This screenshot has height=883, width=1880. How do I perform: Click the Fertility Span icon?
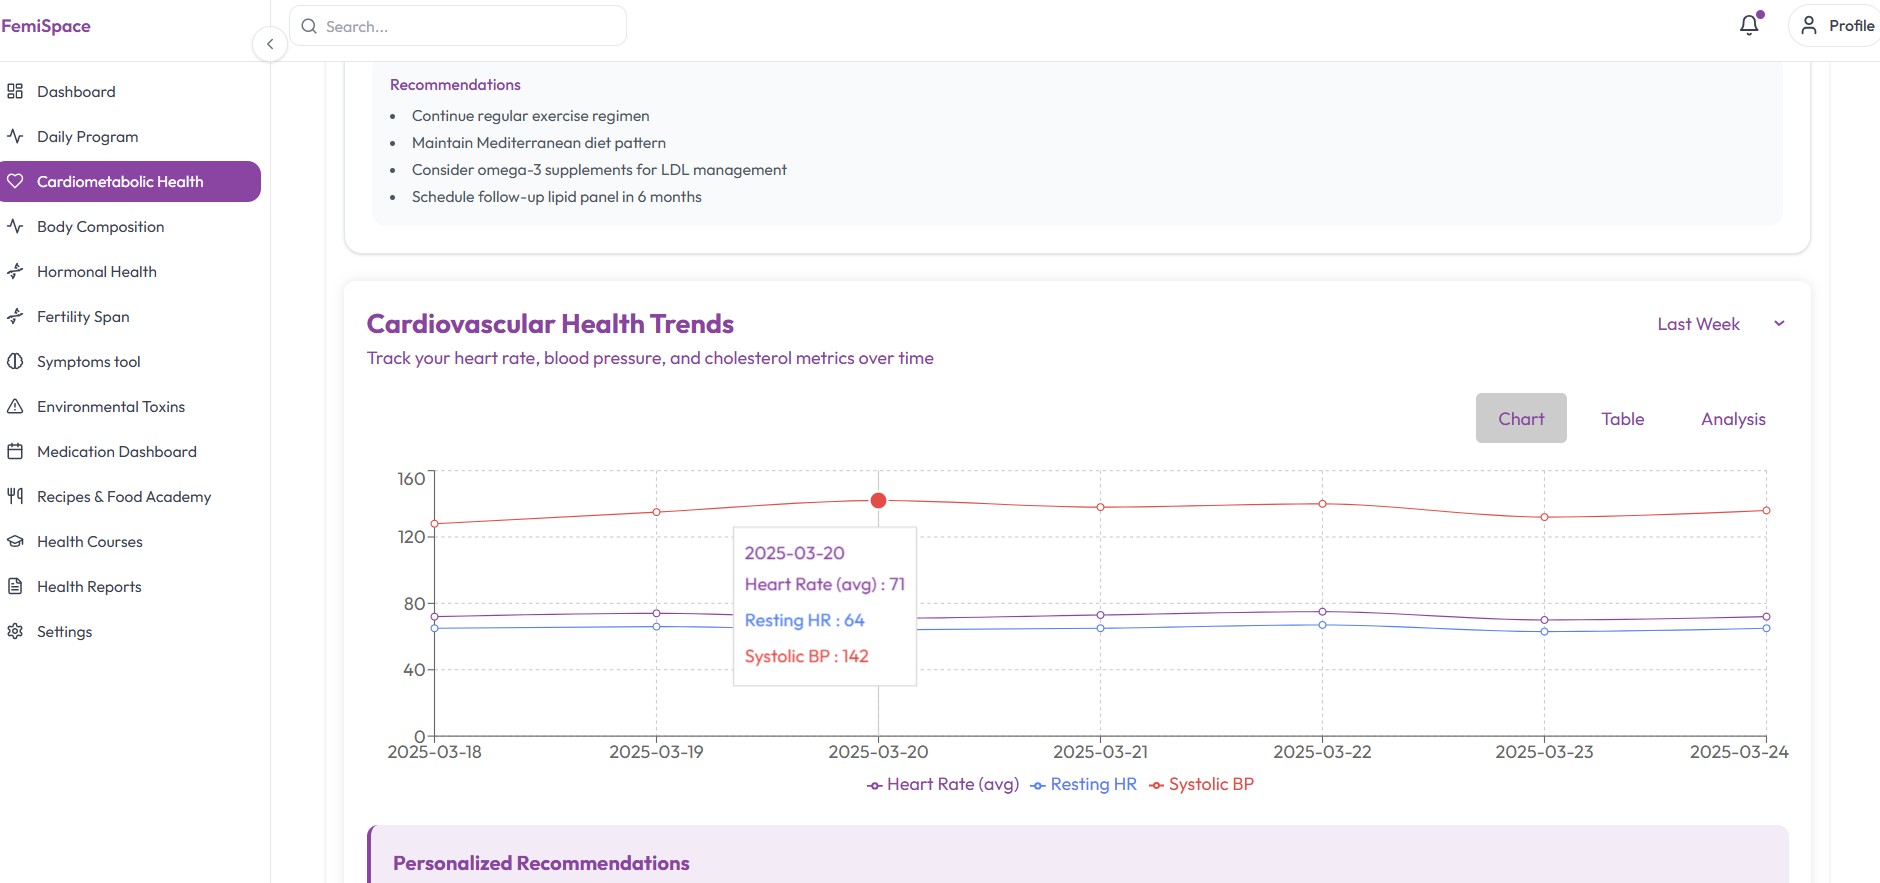click(15, 316)
